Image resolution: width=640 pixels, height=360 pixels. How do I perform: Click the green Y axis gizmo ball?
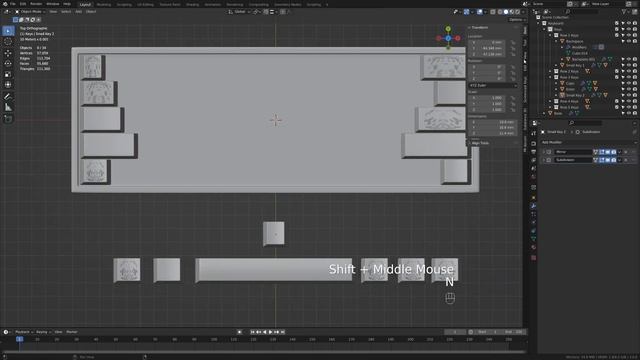448,29
